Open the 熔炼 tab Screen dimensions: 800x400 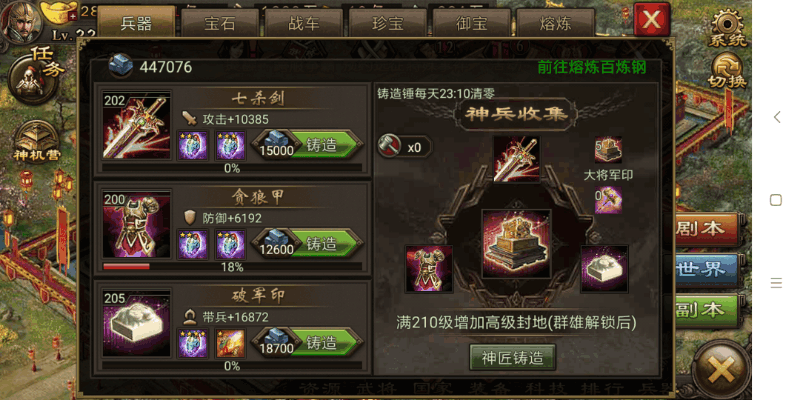[555, 23]
